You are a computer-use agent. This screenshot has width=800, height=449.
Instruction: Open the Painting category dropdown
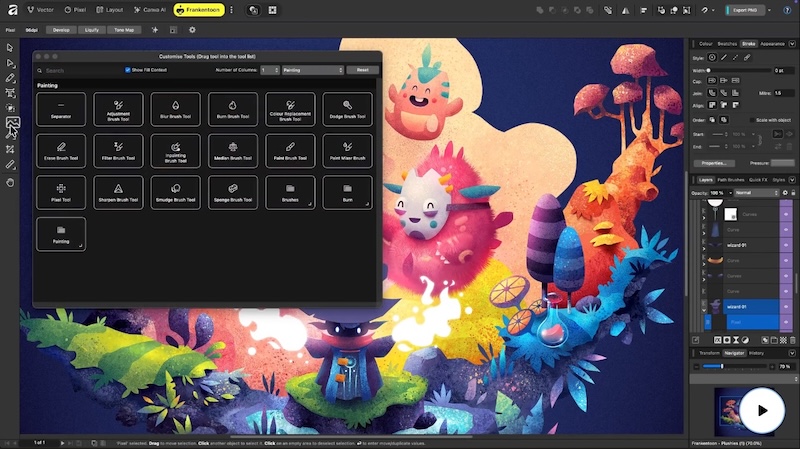(312, 71)
